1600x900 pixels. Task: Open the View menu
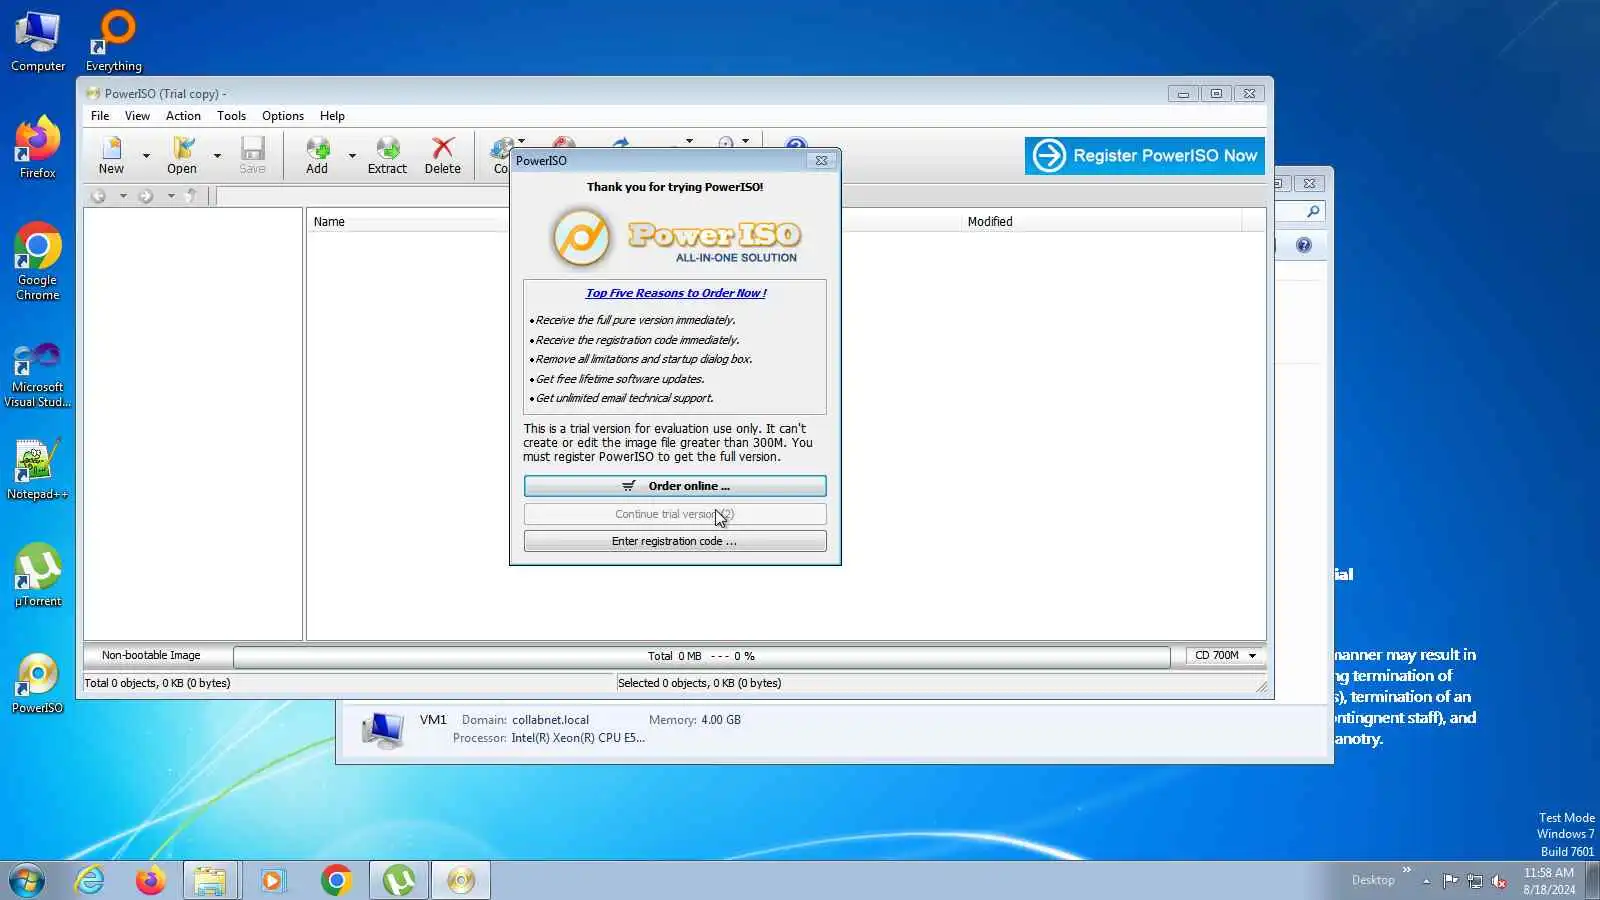137,116
